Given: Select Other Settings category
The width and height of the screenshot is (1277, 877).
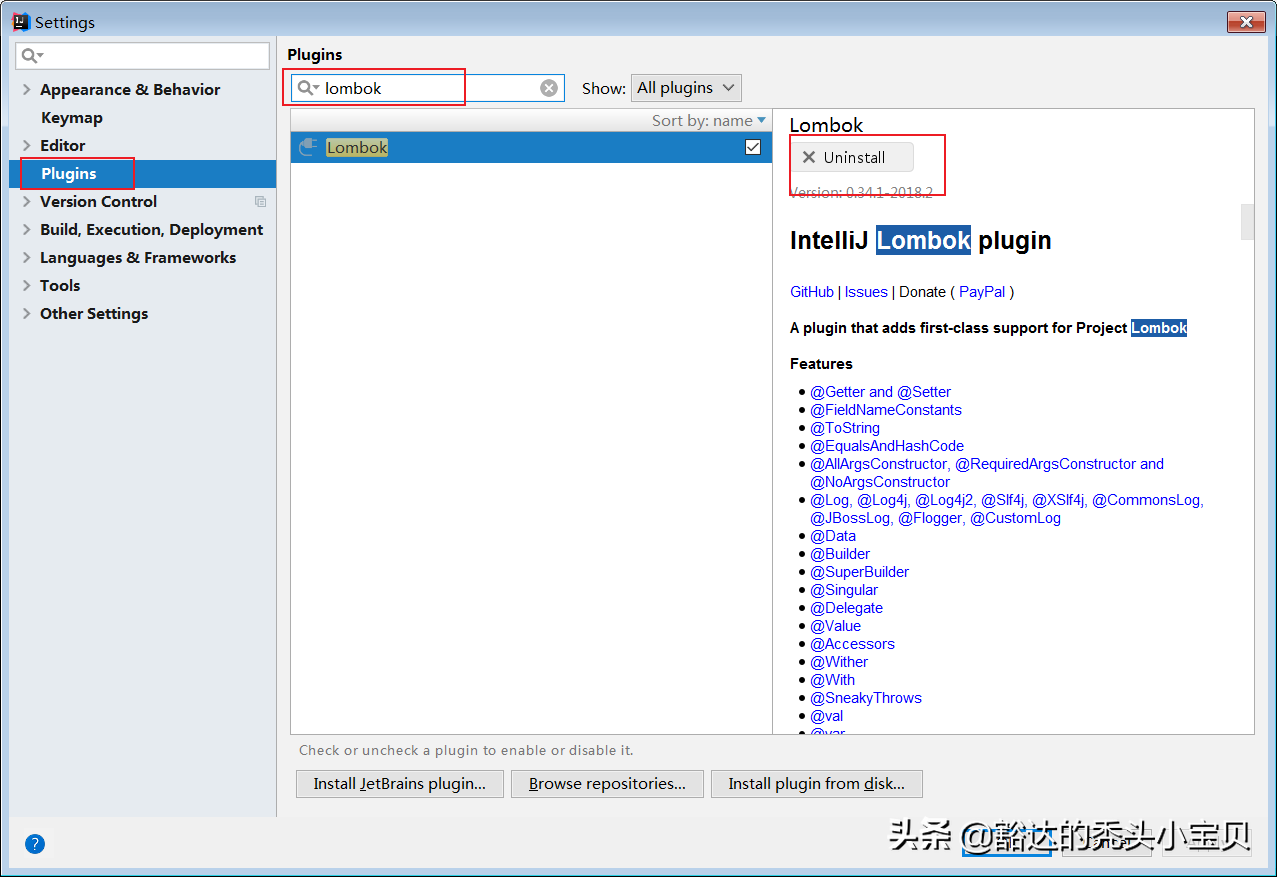Looking at the screenshot, I should click(94, 314).
